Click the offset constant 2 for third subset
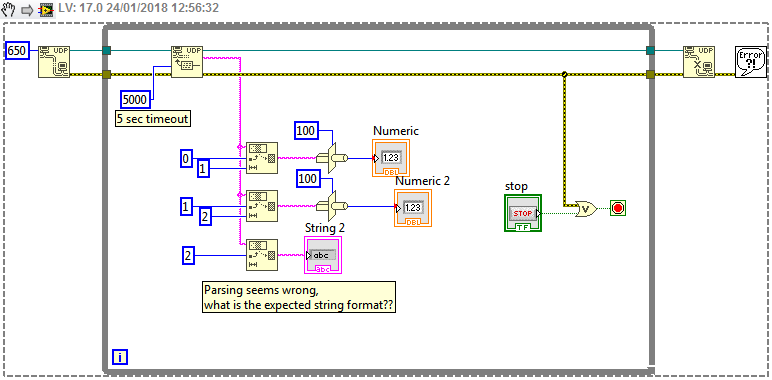This screenshot has height=380, width=772. (188, 255)
